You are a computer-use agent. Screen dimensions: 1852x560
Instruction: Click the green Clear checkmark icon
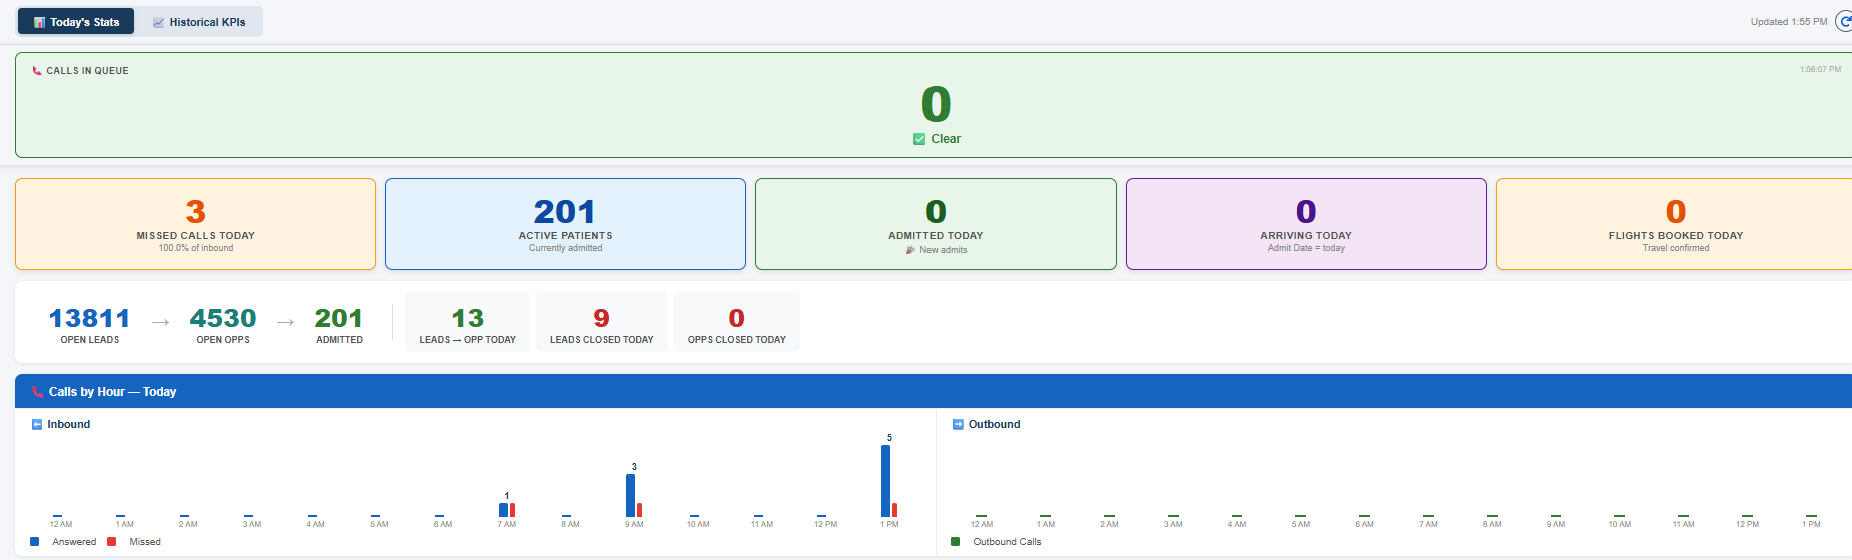coord(919,139)
